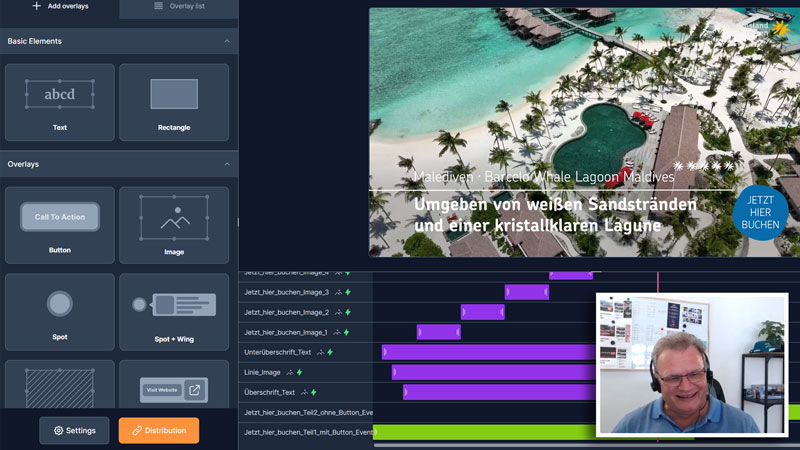This screenshot has width=800, height=450.
Task: Switch to the Overlay list tab
Action: pyautogui.click(x=179, y=6)
